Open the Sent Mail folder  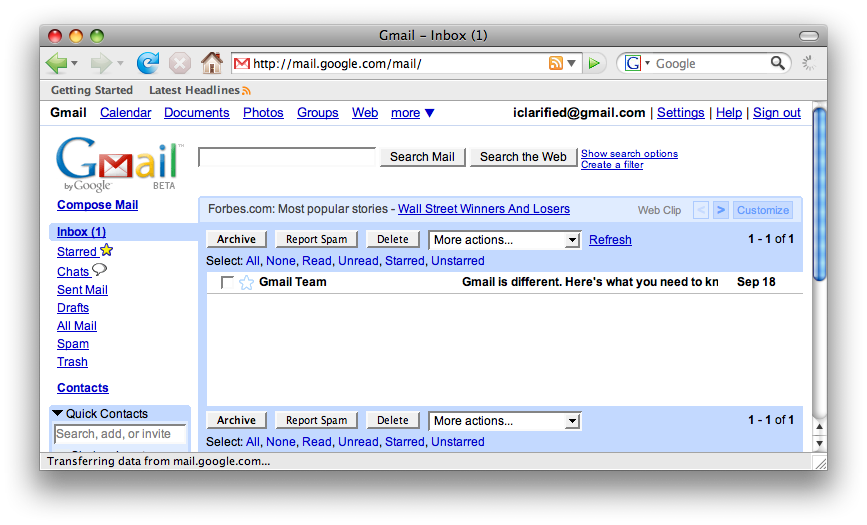(82, 290)
